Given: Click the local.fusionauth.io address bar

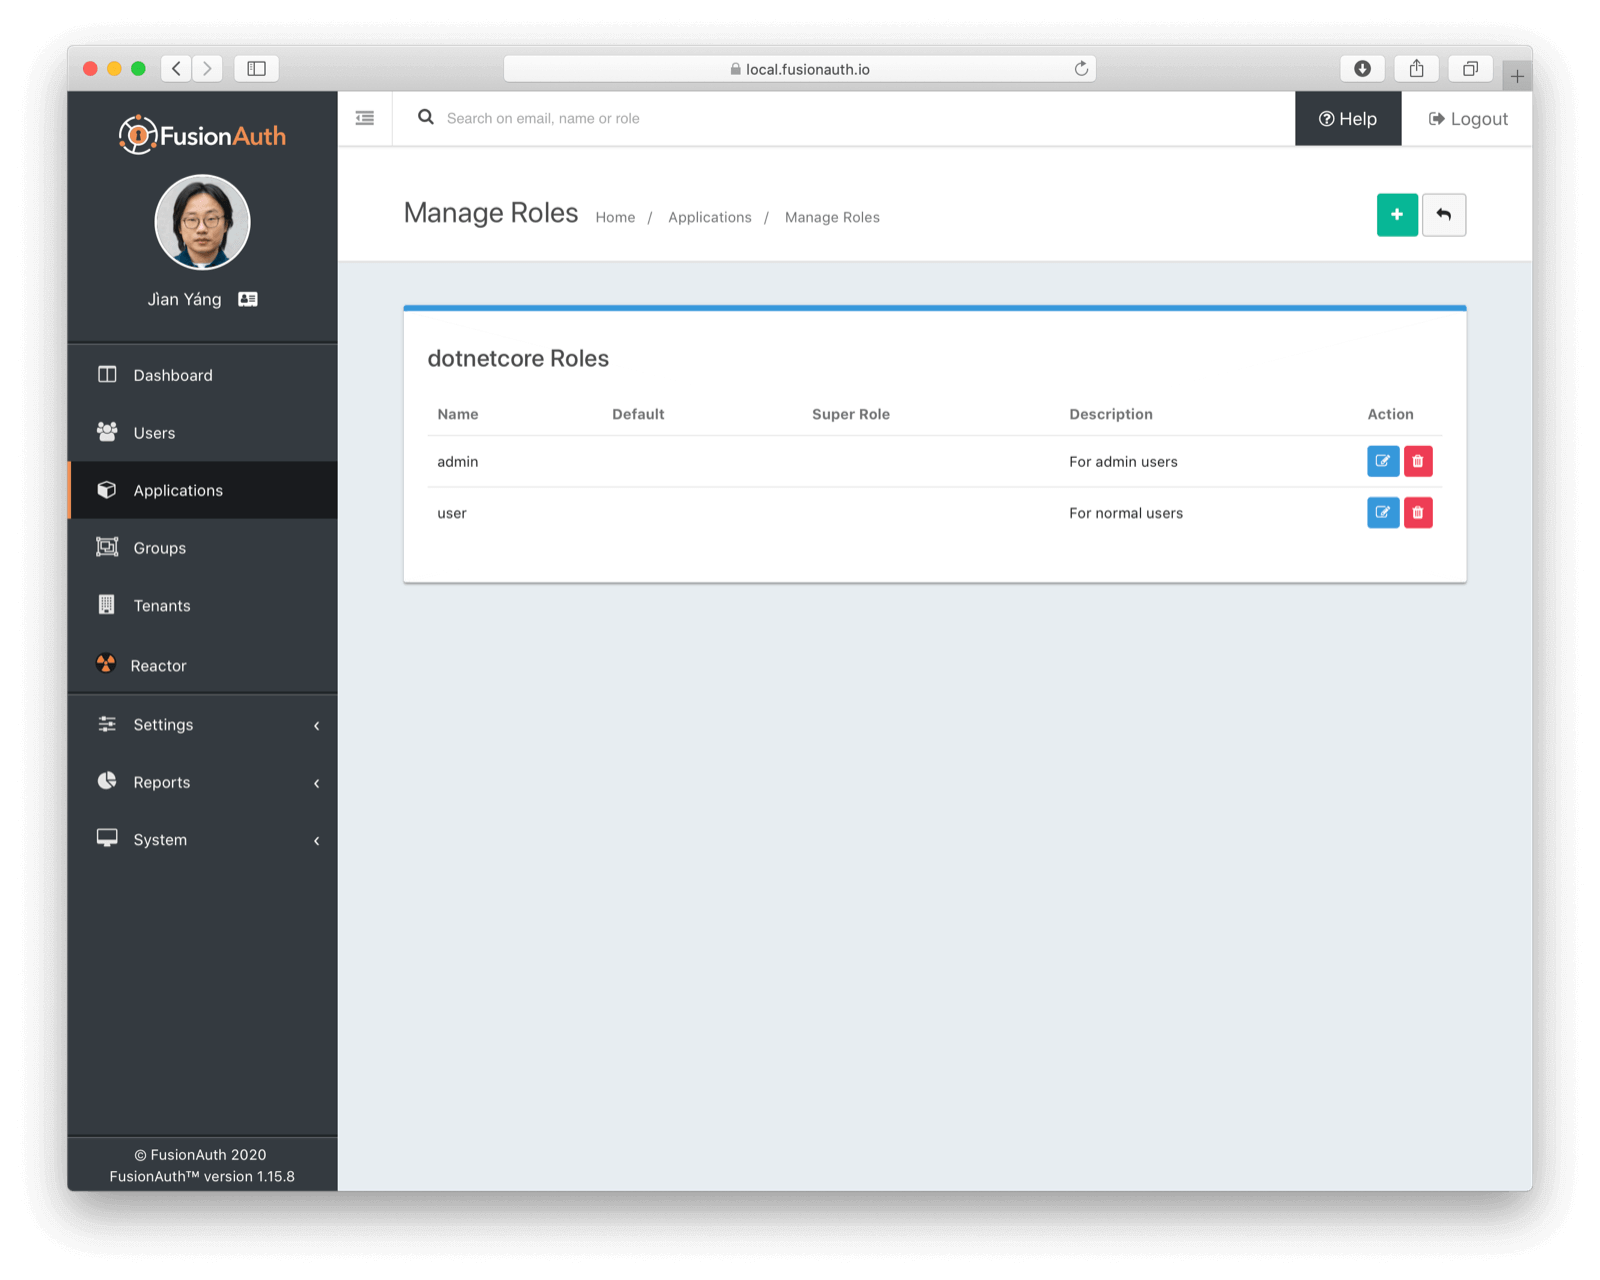Looking at the screenshot, I should [x=800, y=68].
